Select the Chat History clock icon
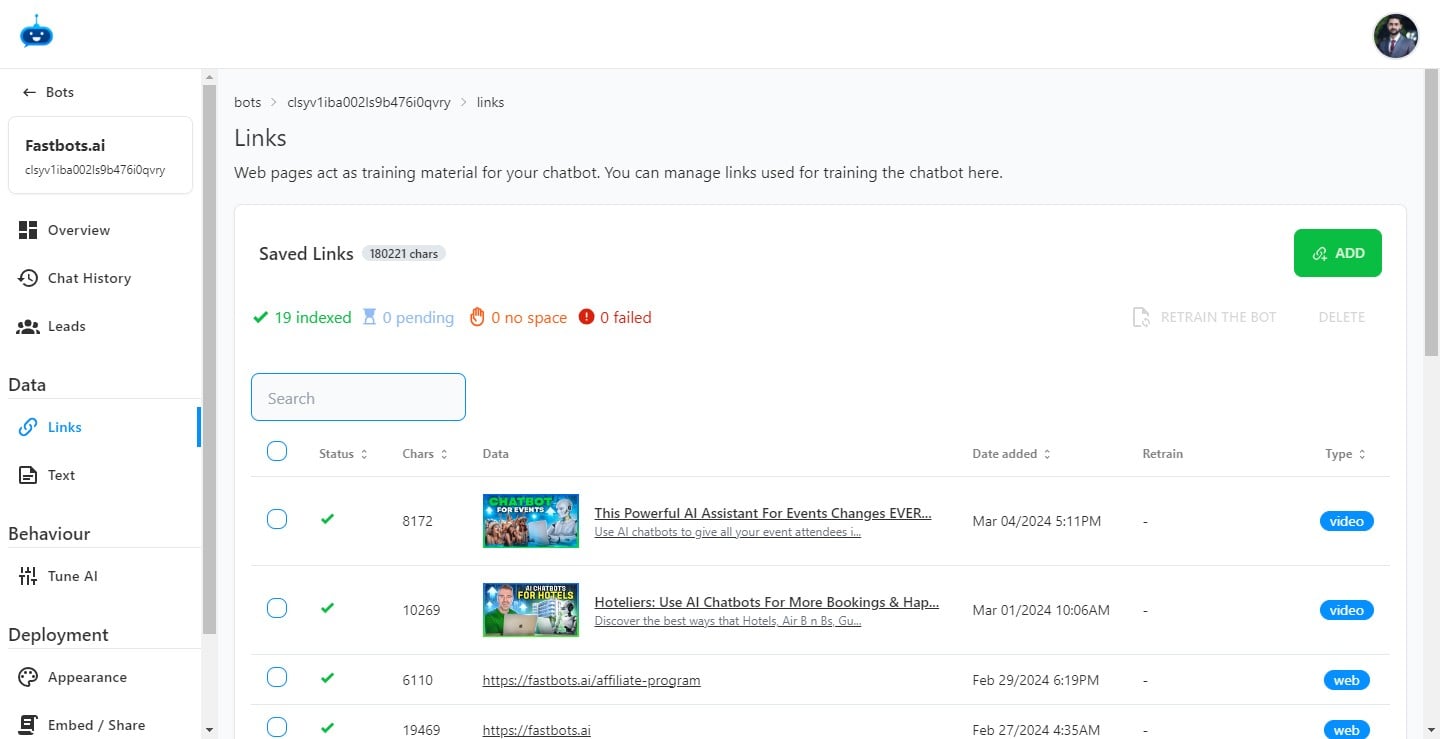Image resolution: width=1440 pixels, height=739 pixels. 29,277
